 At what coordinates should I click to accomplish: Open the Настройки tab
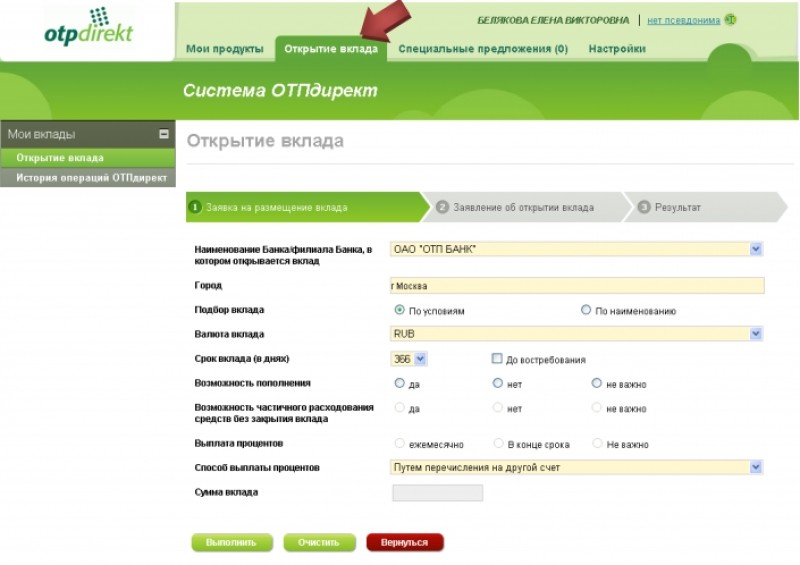click(617, 49)
